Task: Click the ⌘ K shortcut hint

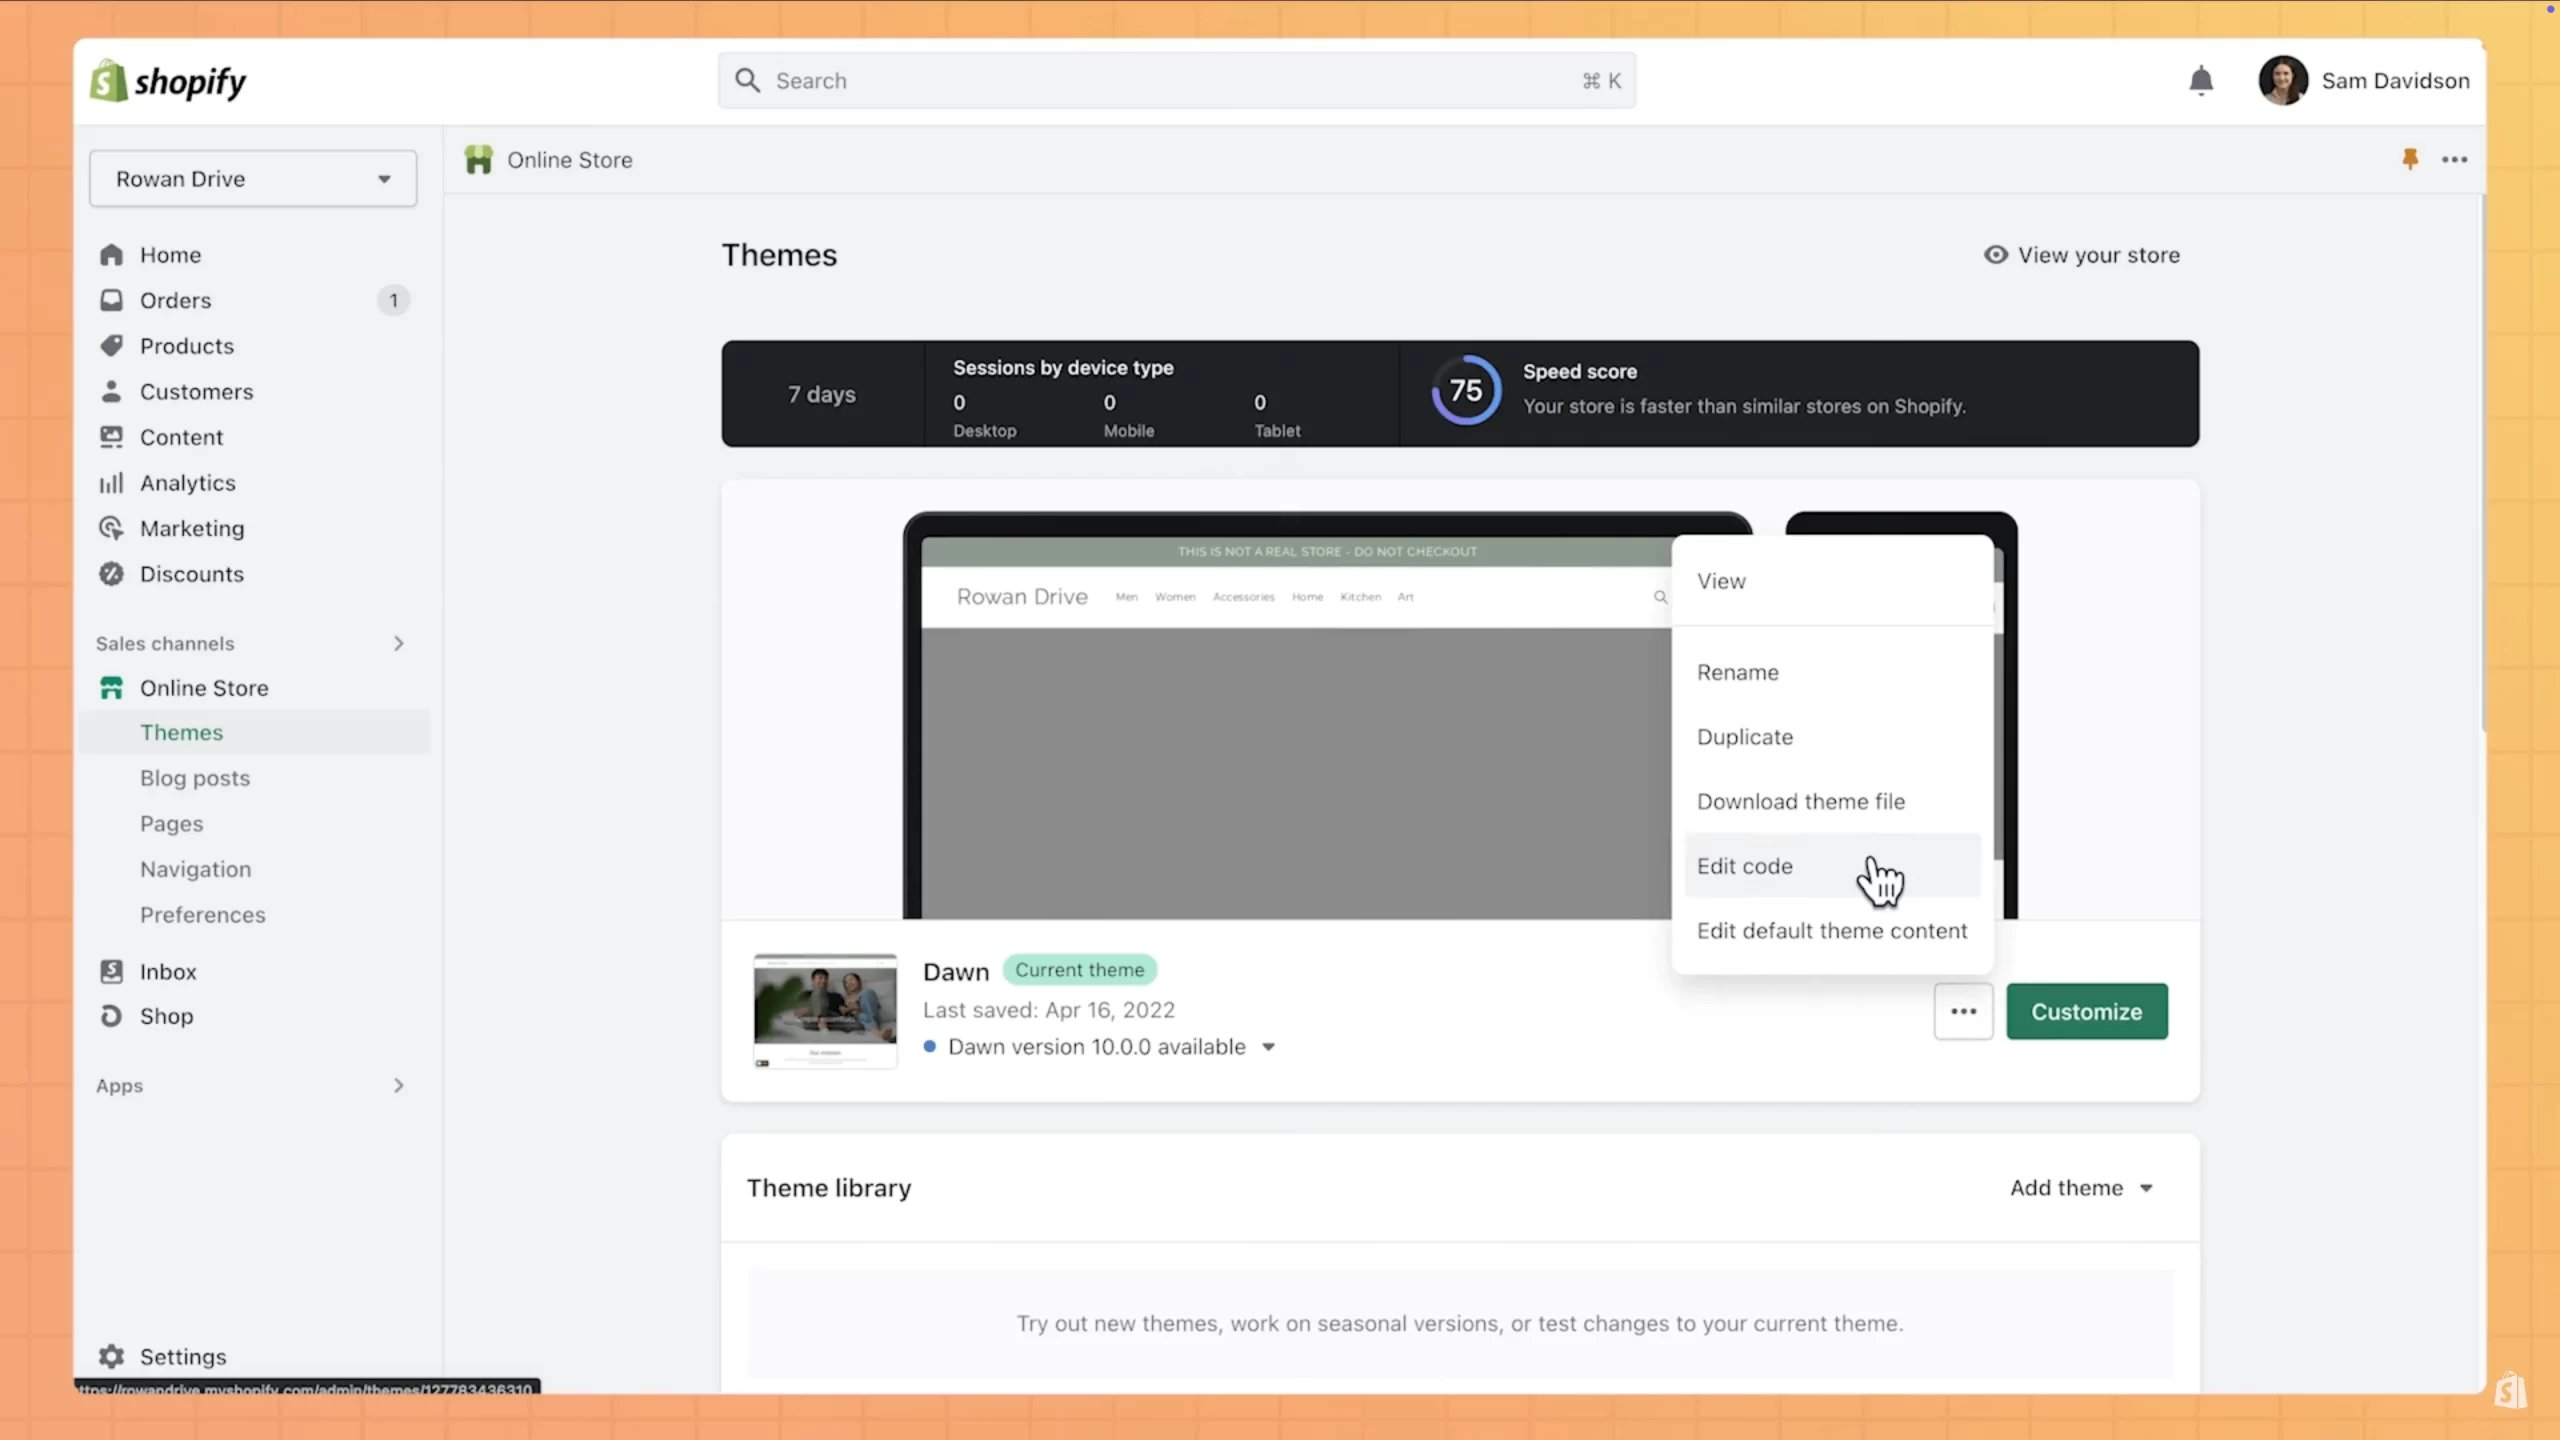Action: point(1602,81)
